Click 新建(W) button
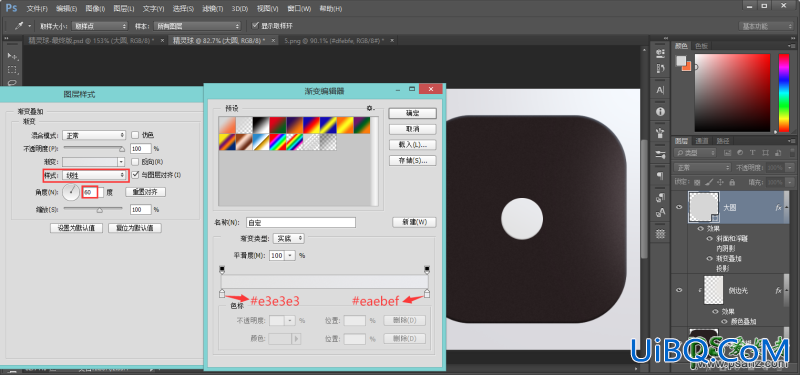Screen dimensions: 800x375 [414, 222]
